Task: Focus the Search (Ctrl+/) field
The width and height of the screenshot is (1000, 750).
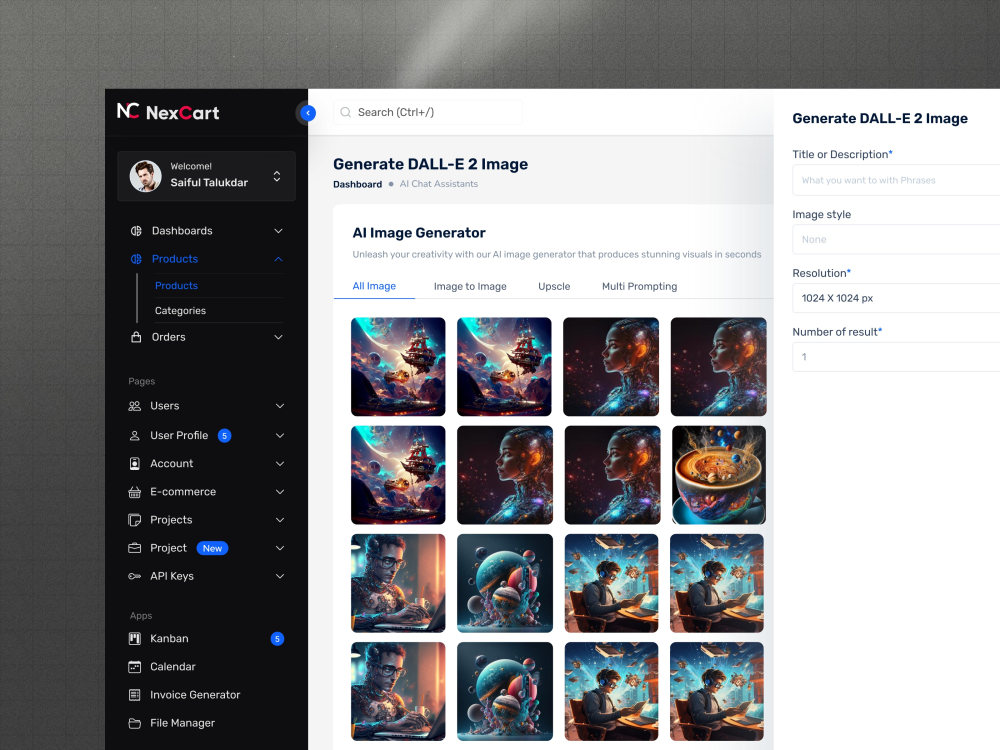Action: [x=428, y=112]
